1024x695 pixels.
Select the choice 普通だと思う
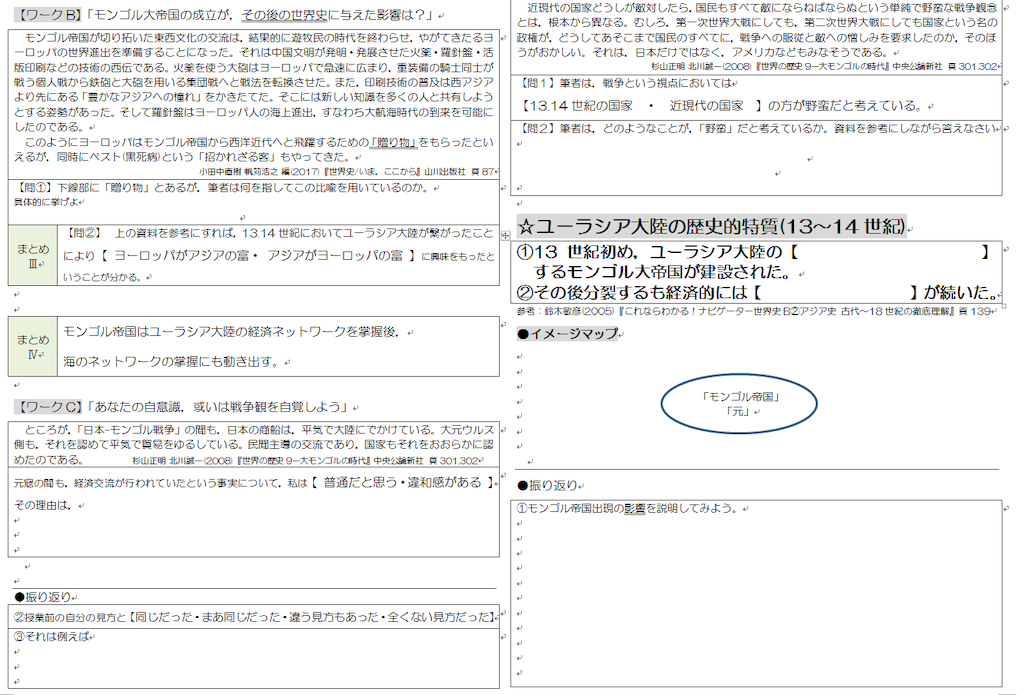pyautogui.click(x=360, y=483)
